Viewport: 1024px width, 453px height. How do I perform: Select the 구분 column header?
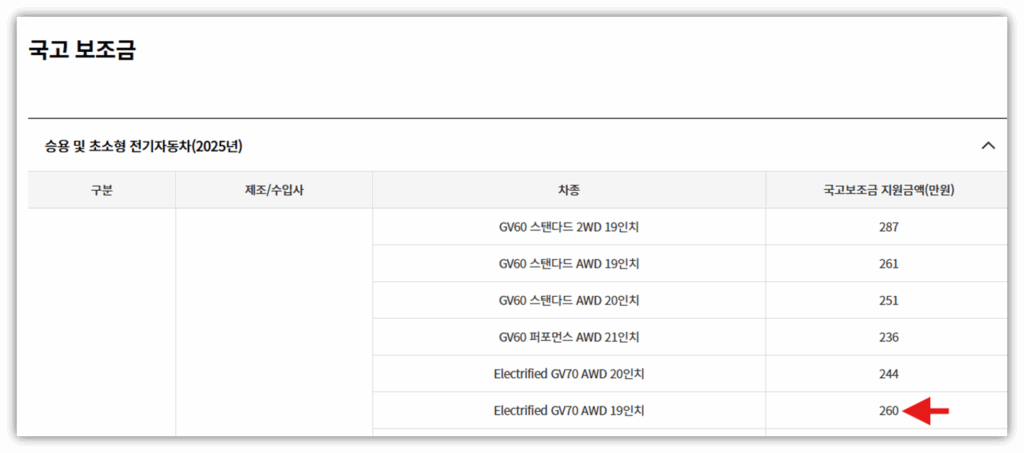101,190
